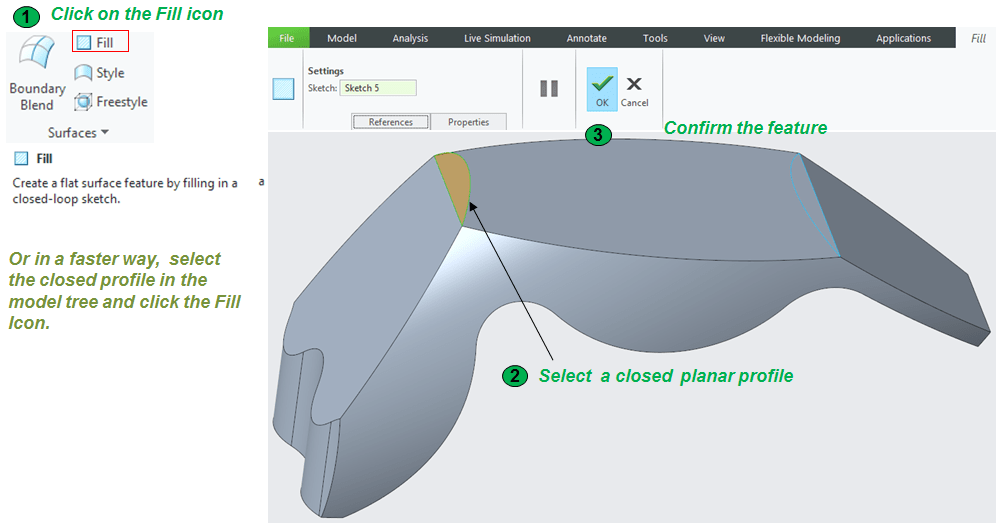
Task: Open the Analysis tab
Action: pos(410,38)
